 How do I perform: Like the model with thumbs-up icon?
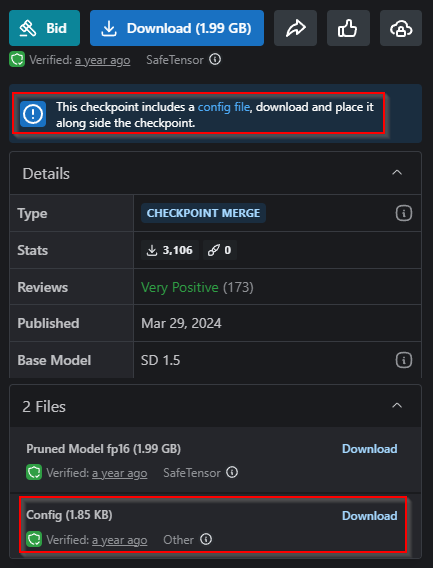click(348, 28)
